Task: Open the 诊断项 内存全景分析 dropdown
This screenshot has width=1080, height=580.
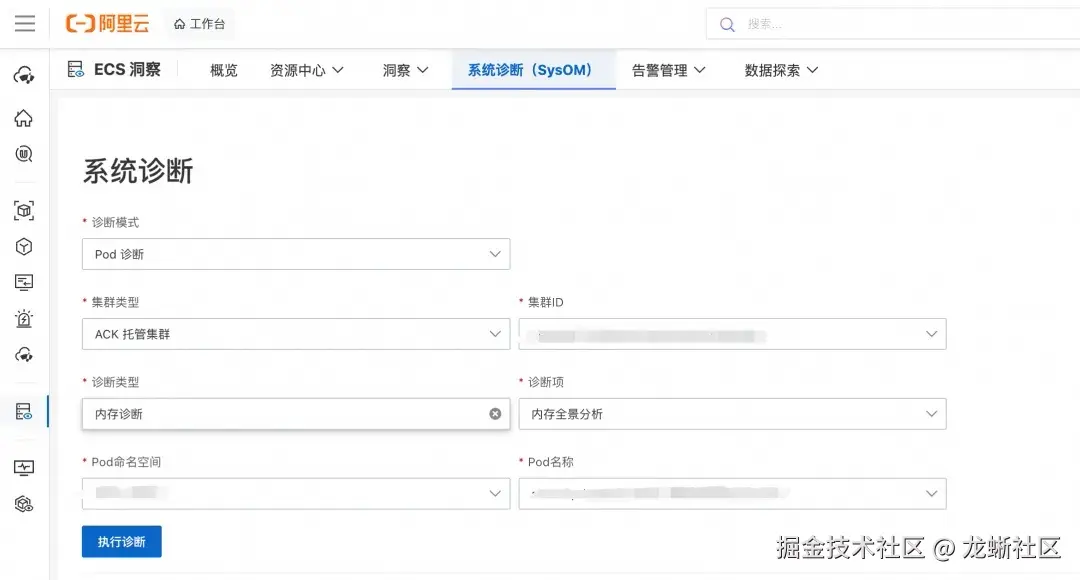Action: 732,414
